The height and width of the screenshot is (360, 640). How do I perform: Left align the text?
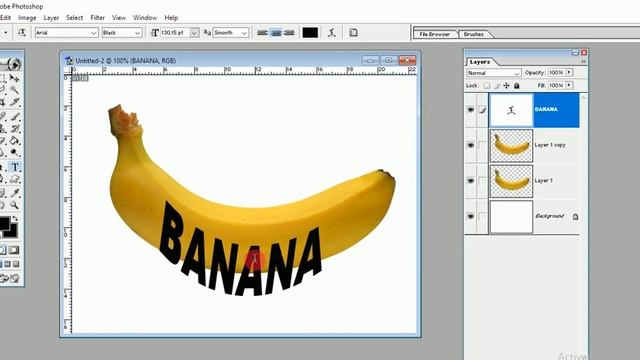click(x=262, y=33)
